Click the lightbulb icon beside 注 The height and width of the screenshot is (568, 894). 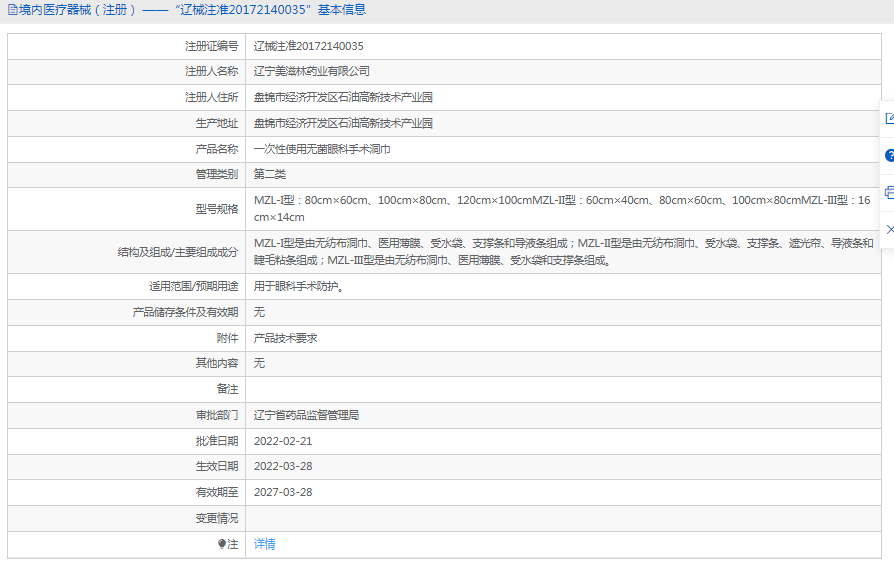click(222, 544)
